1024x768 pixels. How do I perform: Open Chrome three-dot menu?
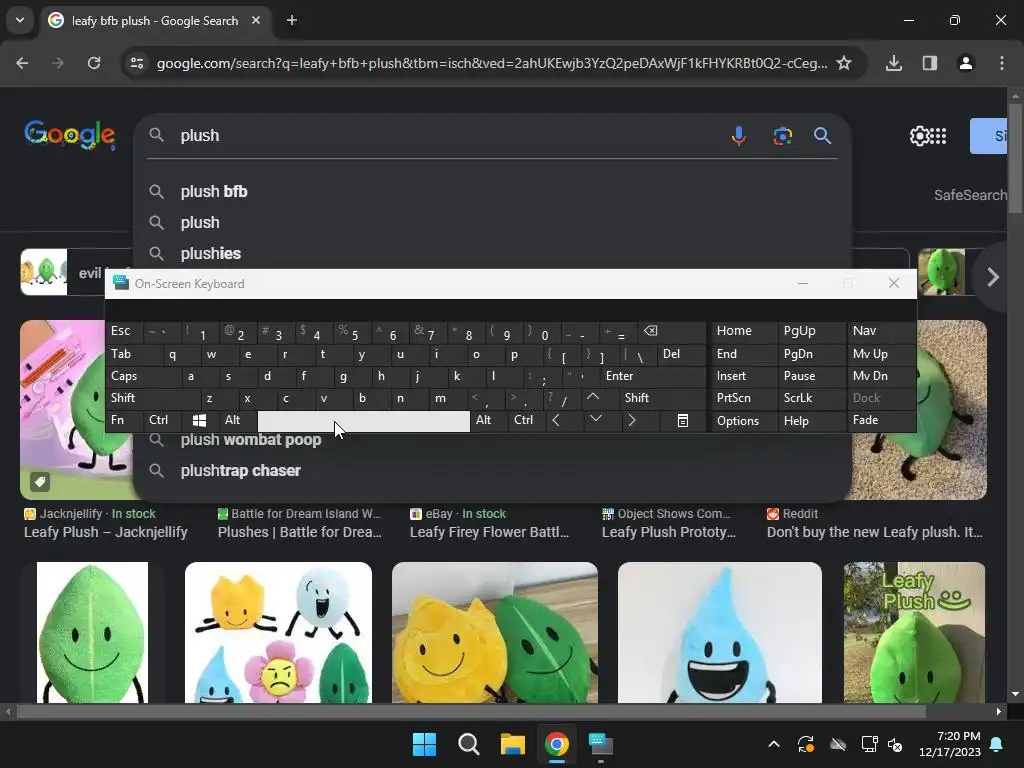[1002, 63]
